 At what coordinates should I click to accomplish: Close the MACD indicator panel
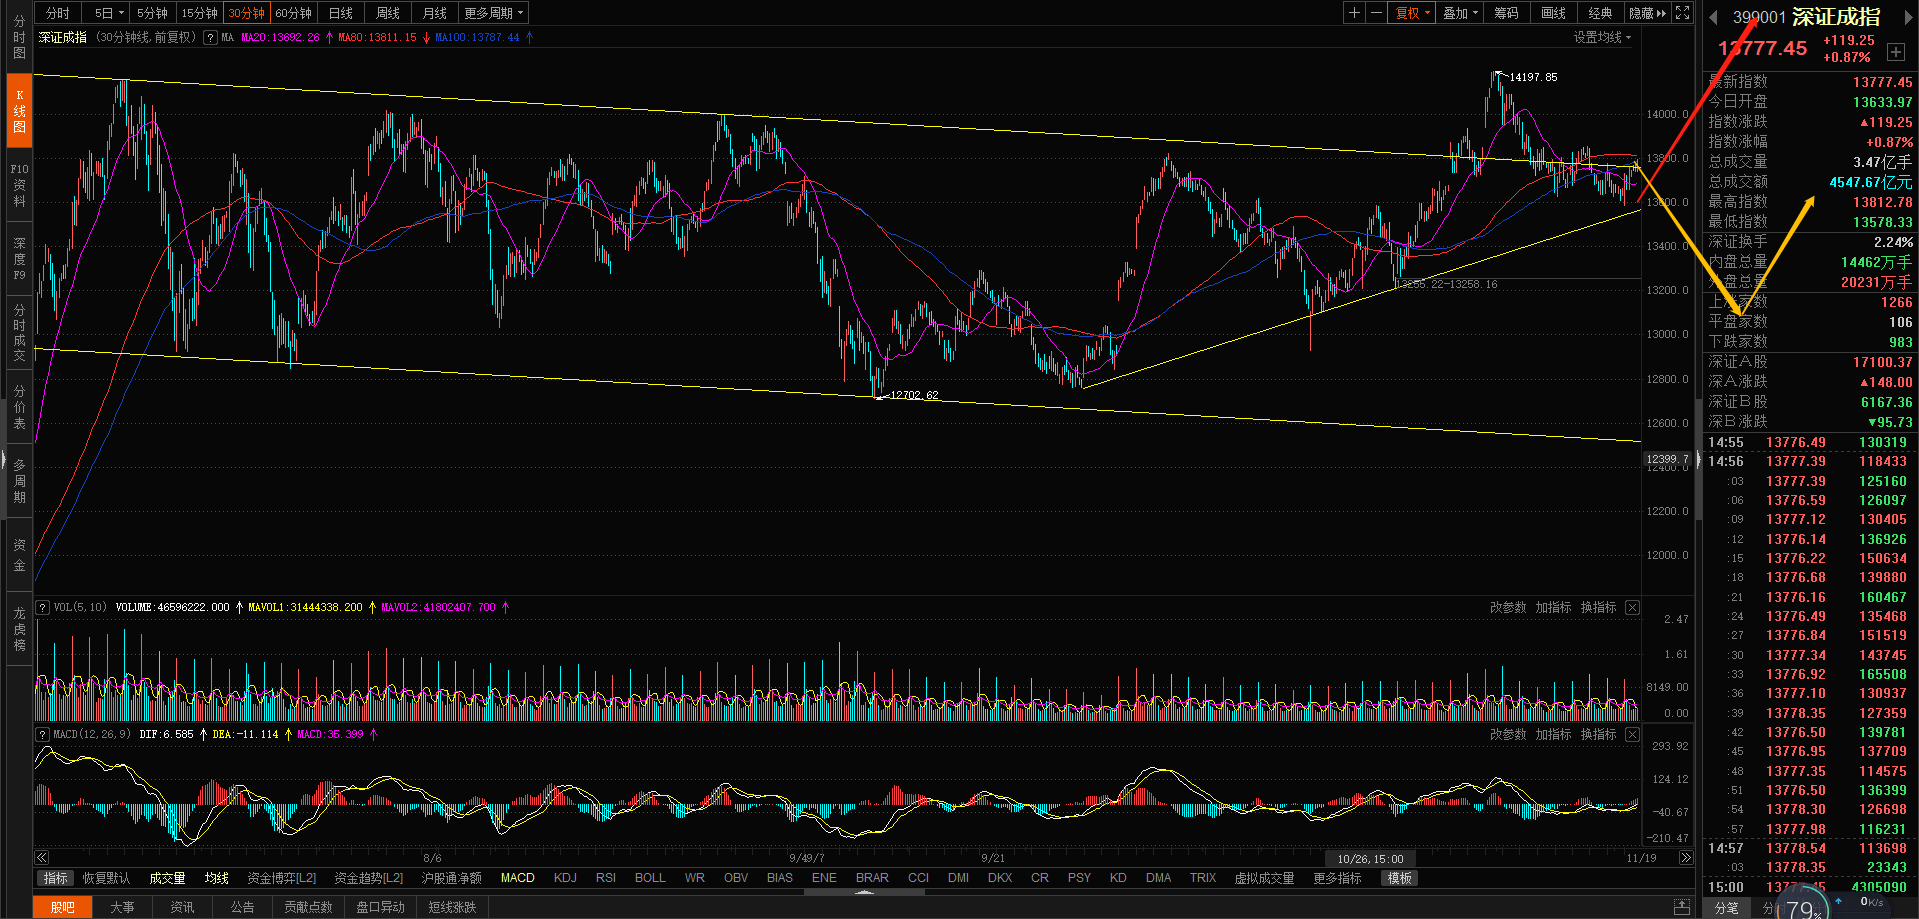coord(1632,735)
